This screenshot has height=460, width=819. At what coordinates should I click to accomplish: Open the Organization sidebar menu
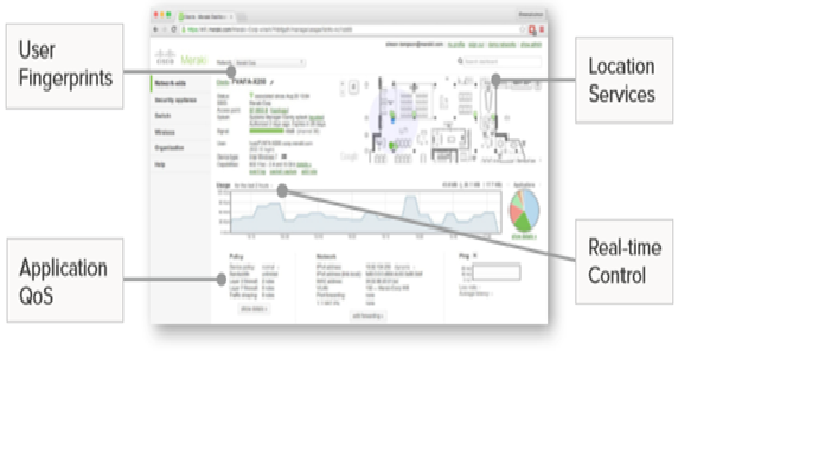click(169, 147)
